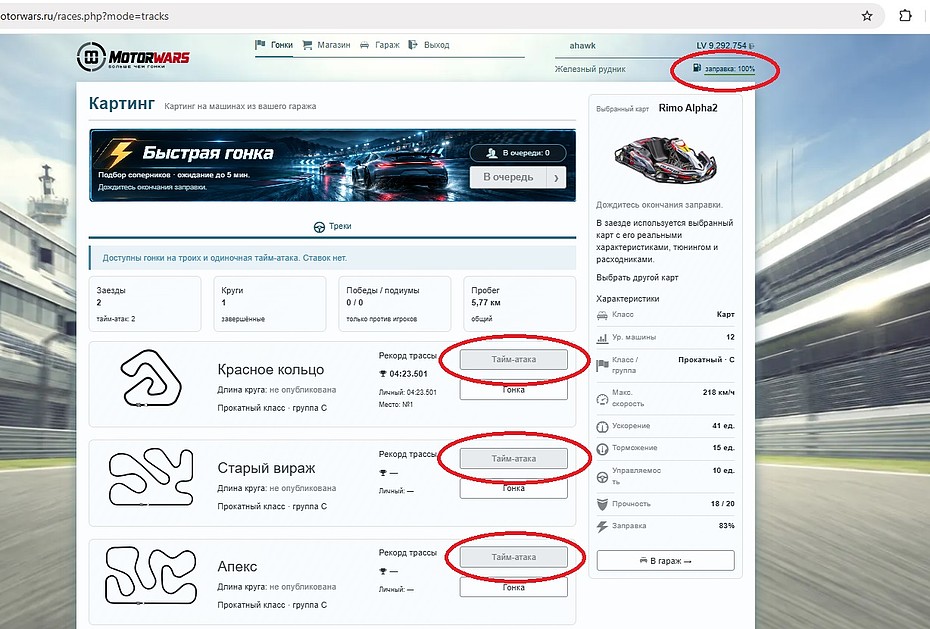Viewport: 930px width, 629px height.
Task: Click the lightning icon beside Заправка 83%
Action: coord(602,526)
